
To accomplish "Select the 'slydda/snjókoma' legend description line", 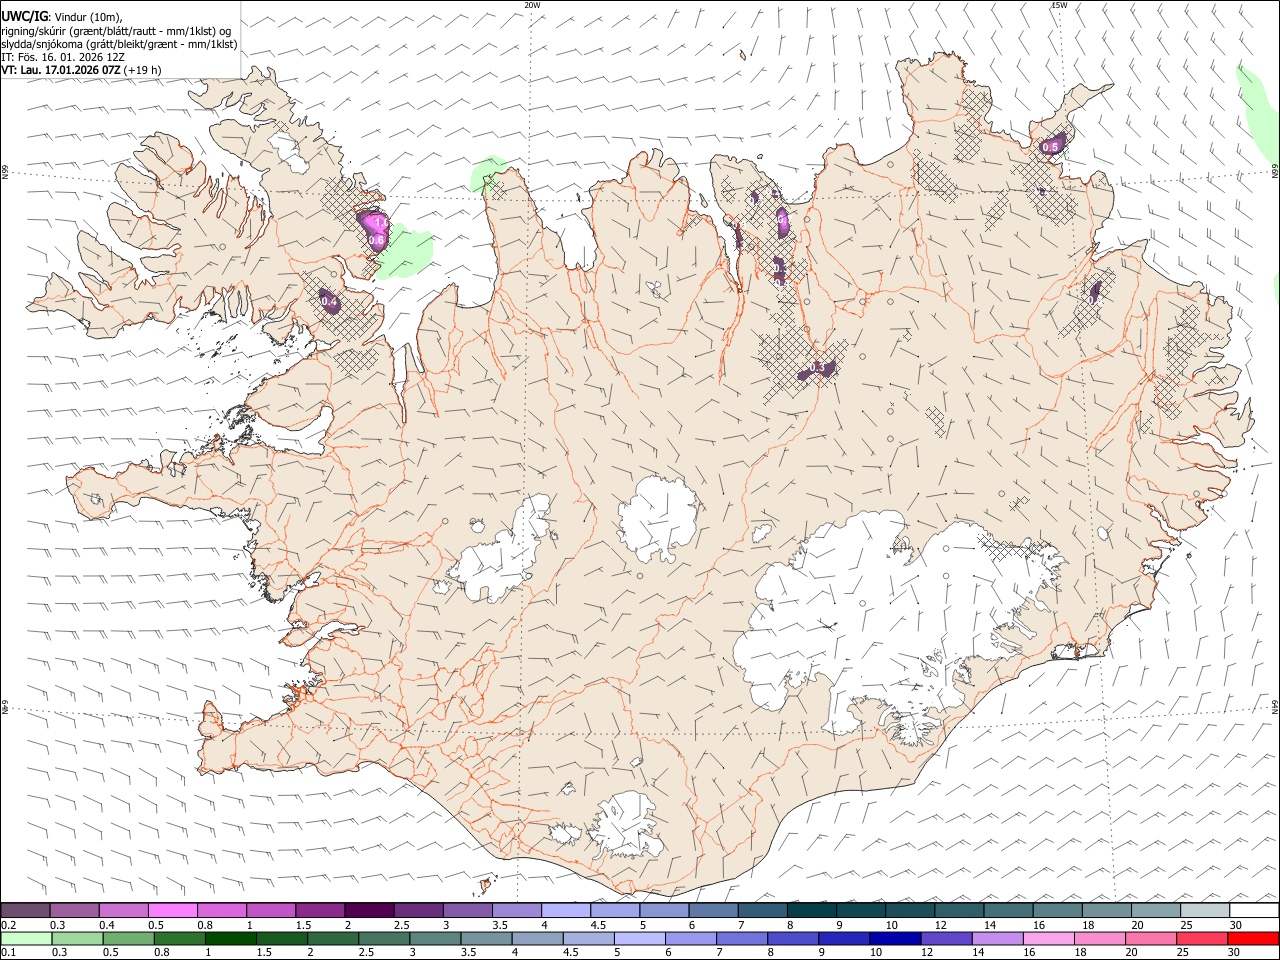I will pyautogui.click(x=120, y=44).
